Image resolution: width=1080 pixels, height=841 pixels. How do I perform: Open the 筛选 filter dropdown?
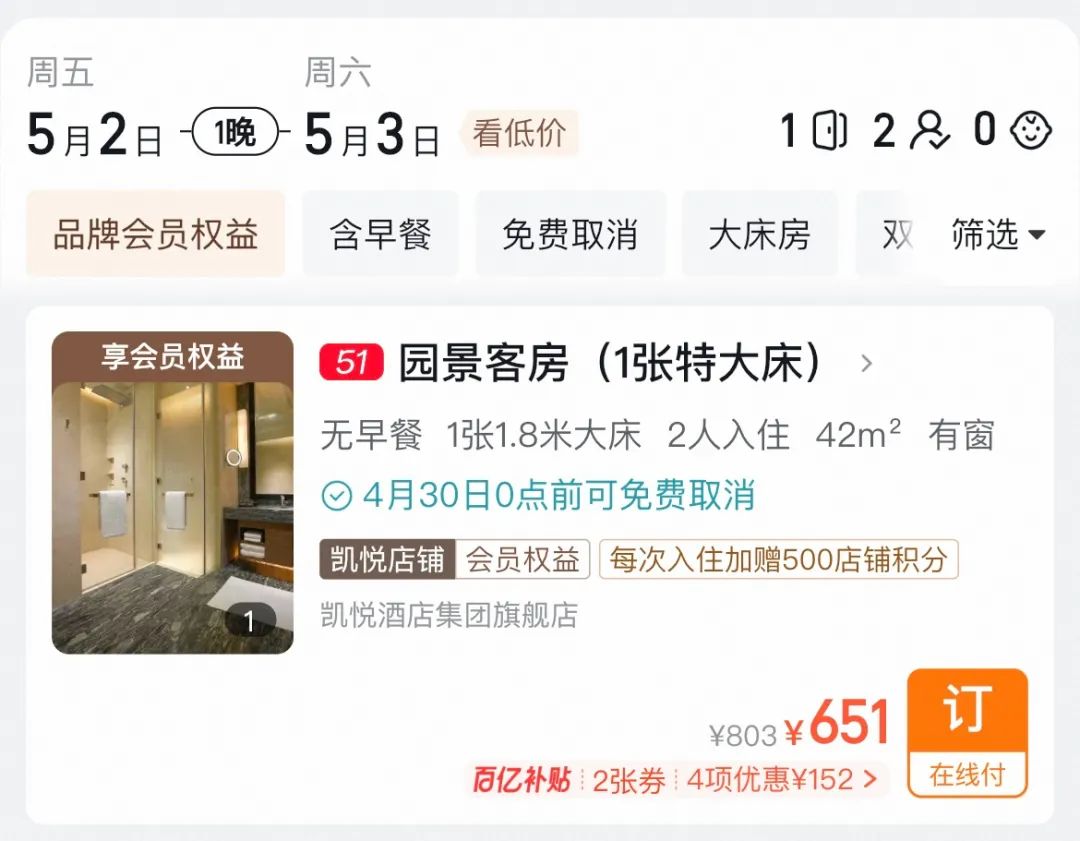pyautogui.click(x=998, y=234)
